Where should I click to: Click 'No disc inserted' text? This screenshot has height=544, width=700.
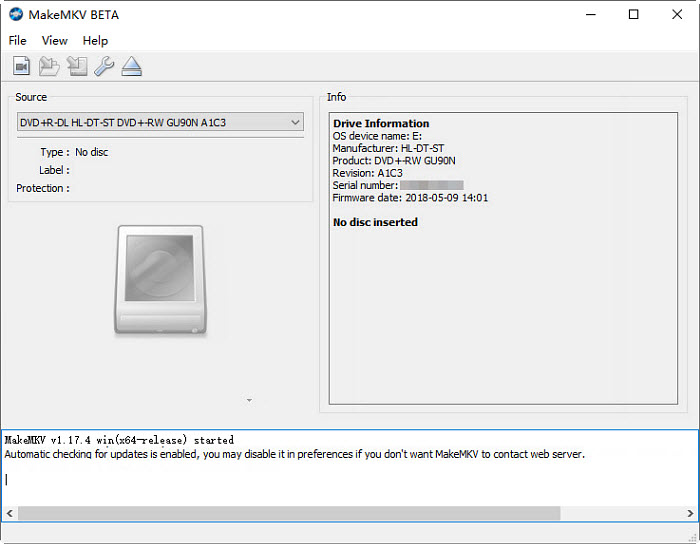coord(375,222)
